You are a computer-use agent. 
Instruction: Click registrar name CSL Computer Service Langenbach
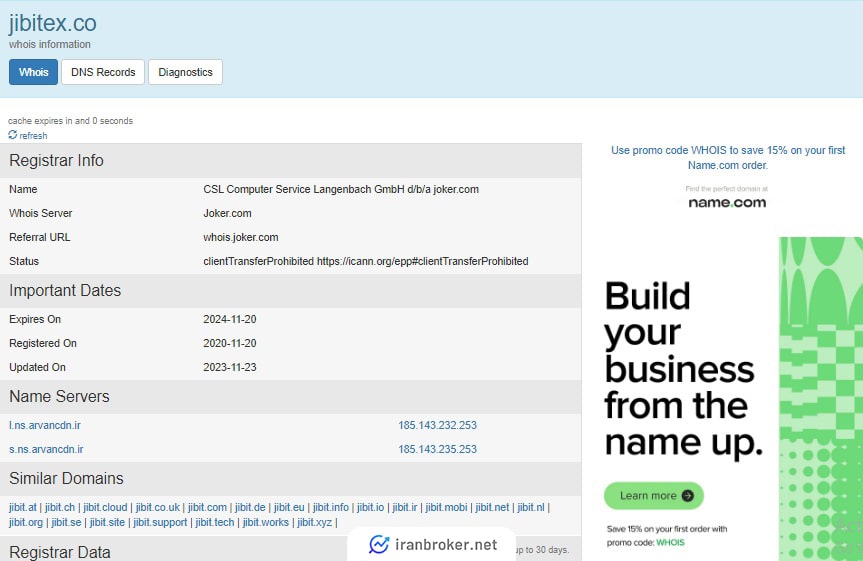(x=341, y=189)
